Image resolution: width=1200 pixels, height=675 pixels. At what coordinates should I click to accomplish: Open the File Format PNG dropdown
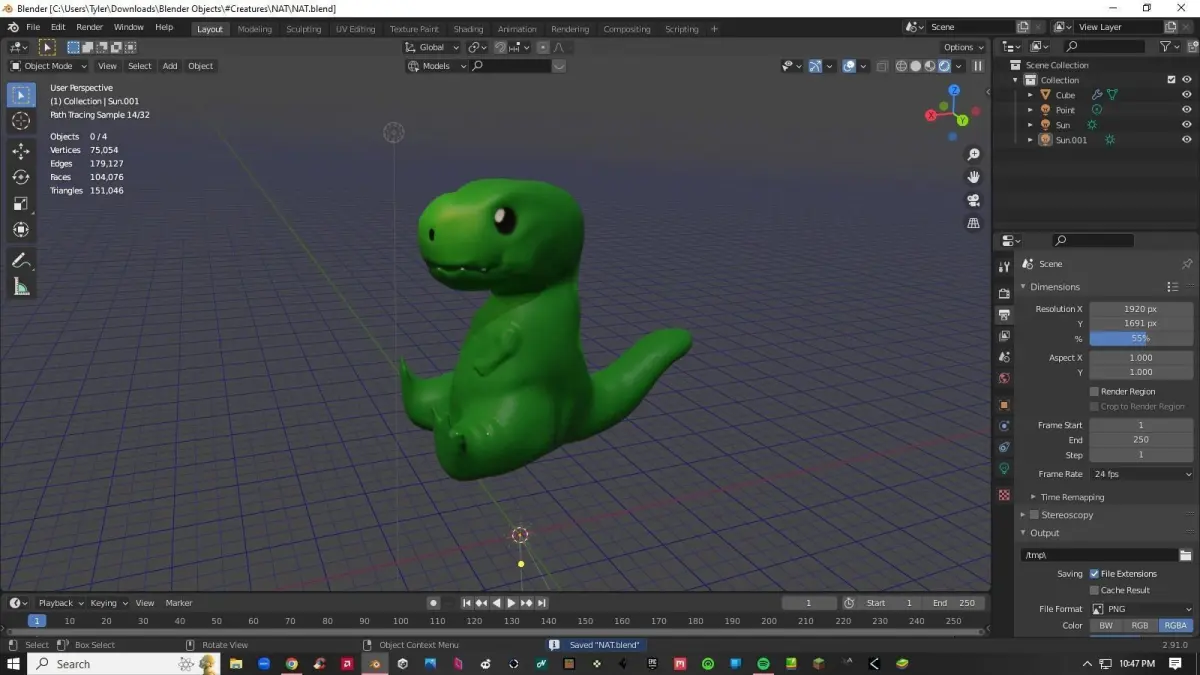coord(1141,609)
